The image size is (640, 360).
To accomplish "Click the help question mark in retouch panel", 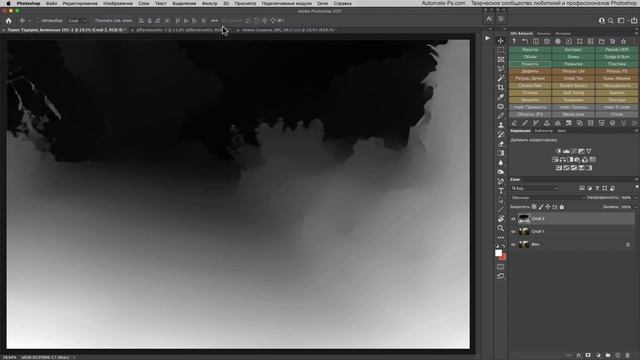I will pyautogui.click(x=514, y=41).
